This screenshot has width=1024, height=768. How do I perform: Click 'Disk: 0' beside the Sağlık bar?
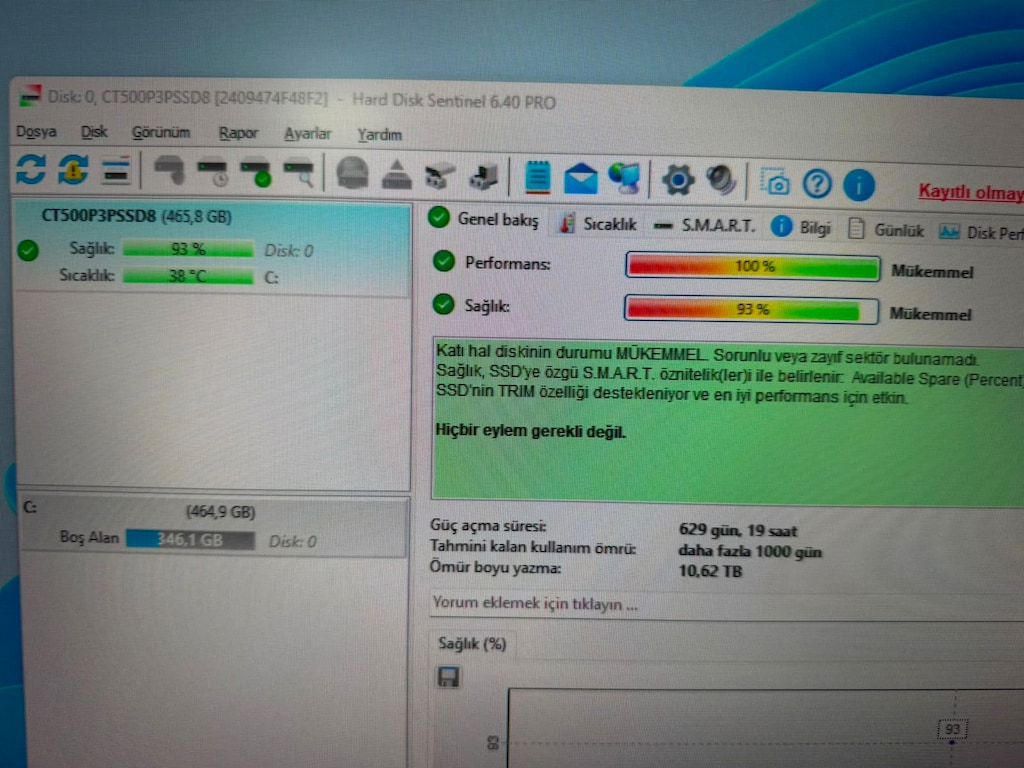pos(289,251)
